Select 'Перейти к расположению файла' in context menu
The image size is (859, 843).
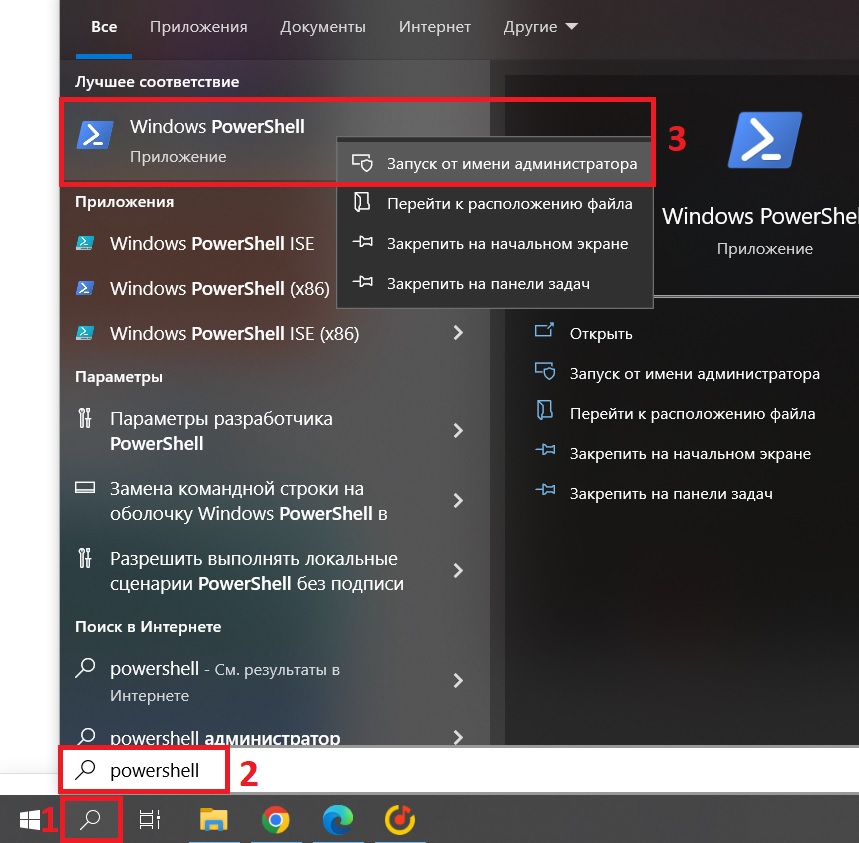tap(495, 203)
